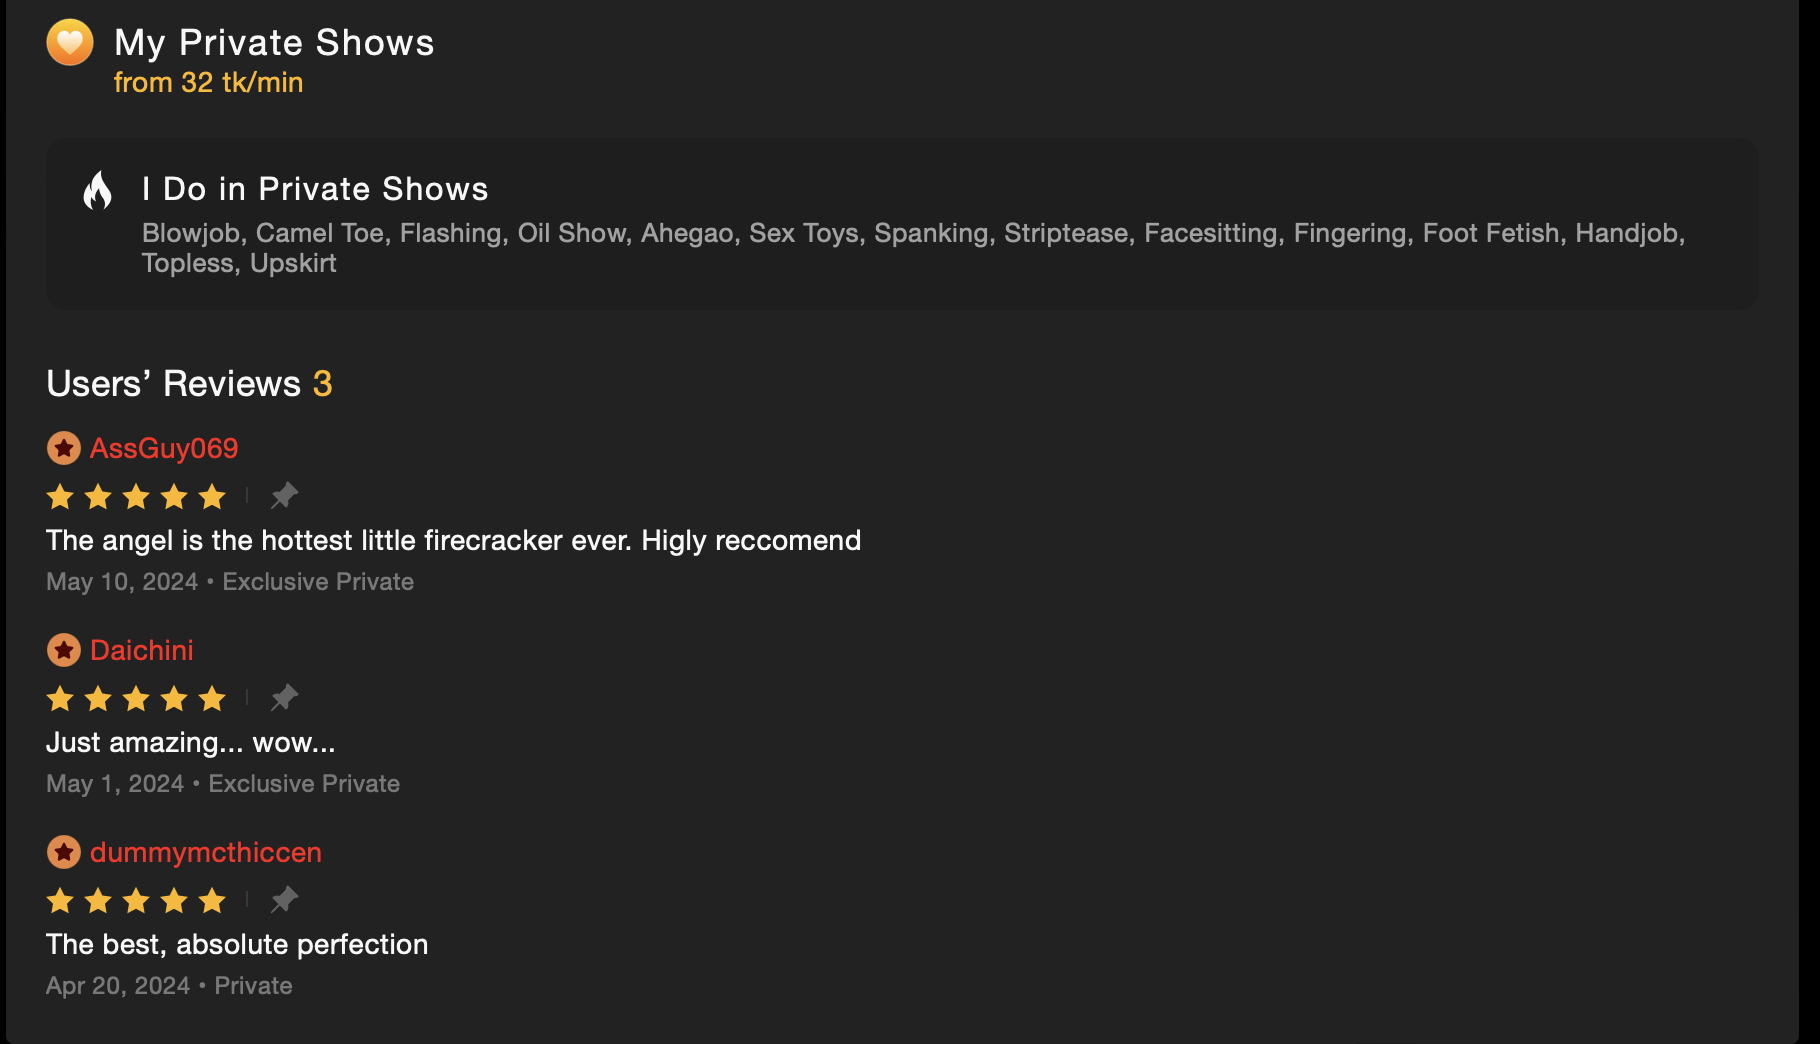The image size is (1820, 1044).
Task: Click the five-star rating on AssGuy069's review
Action: click(136, 497)
